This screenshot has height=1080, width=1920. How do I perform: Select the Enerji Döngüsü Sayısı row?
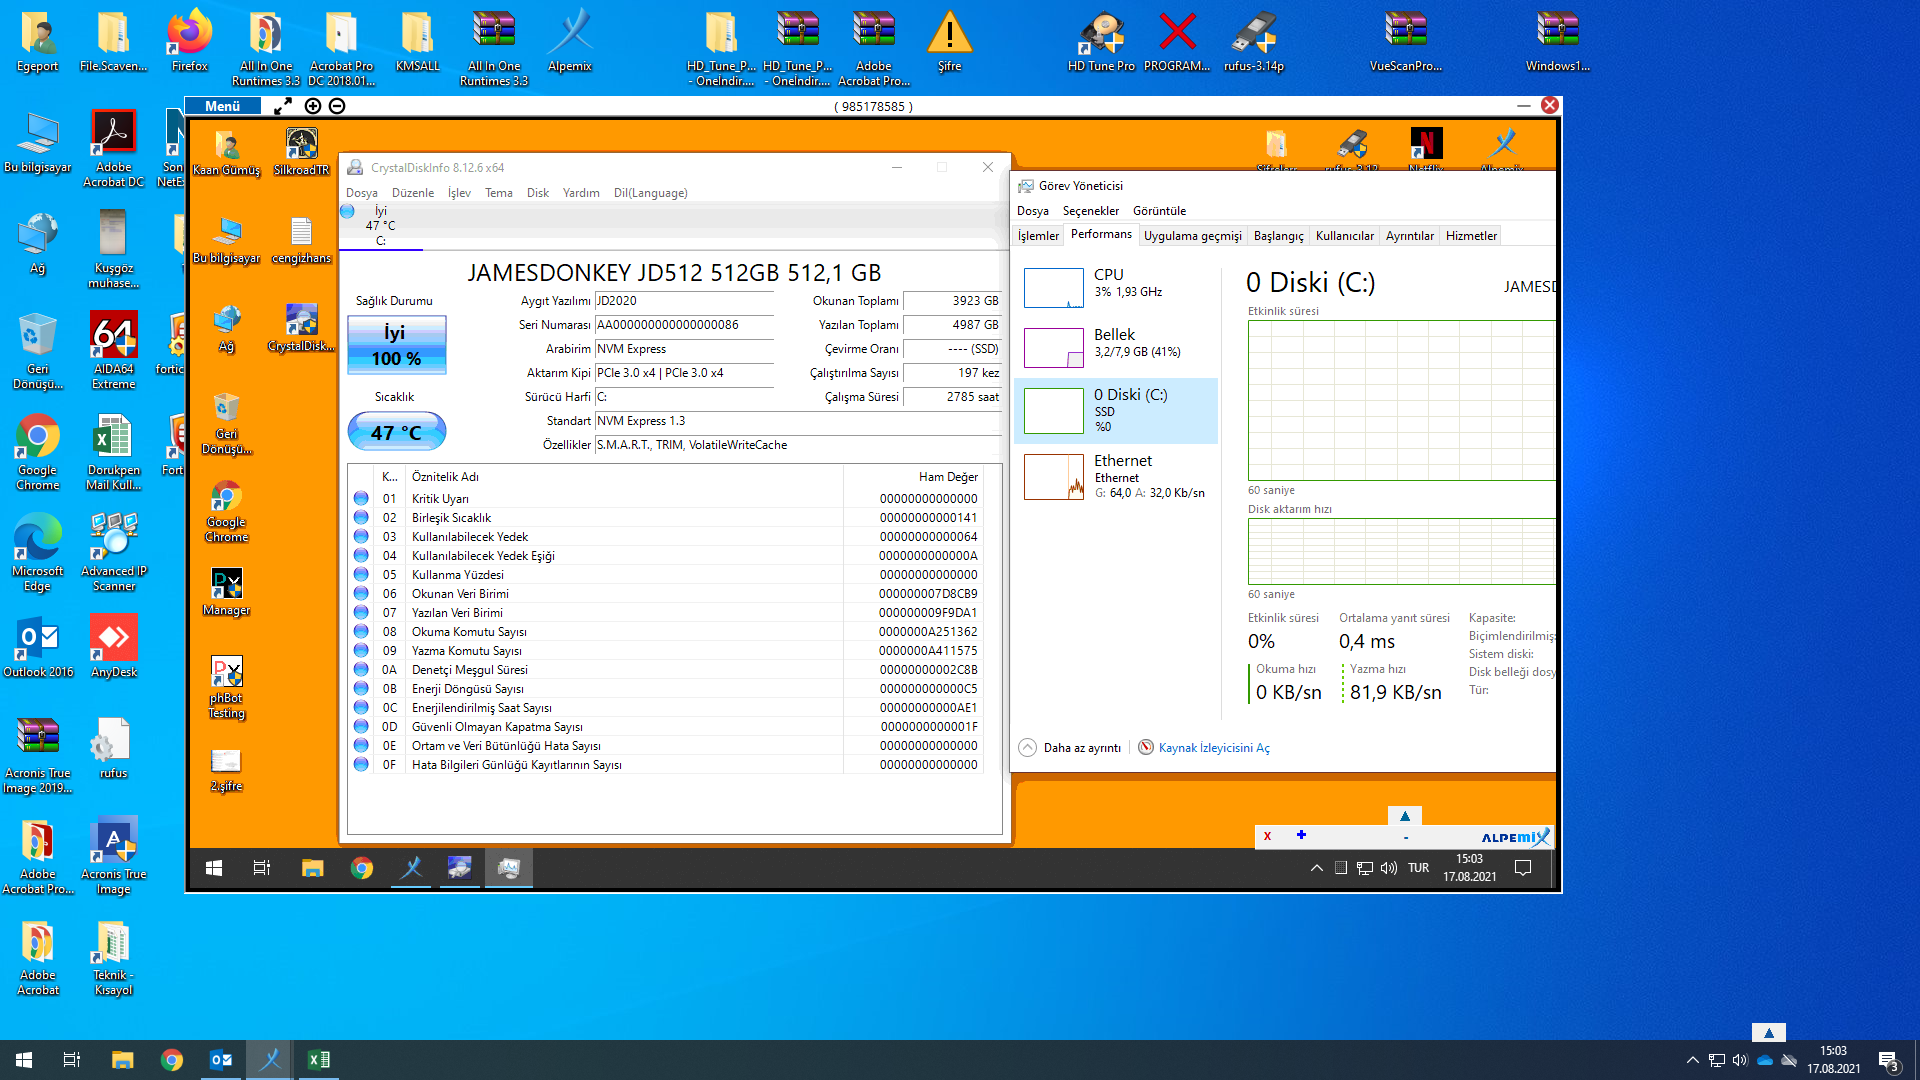(666, 688)
